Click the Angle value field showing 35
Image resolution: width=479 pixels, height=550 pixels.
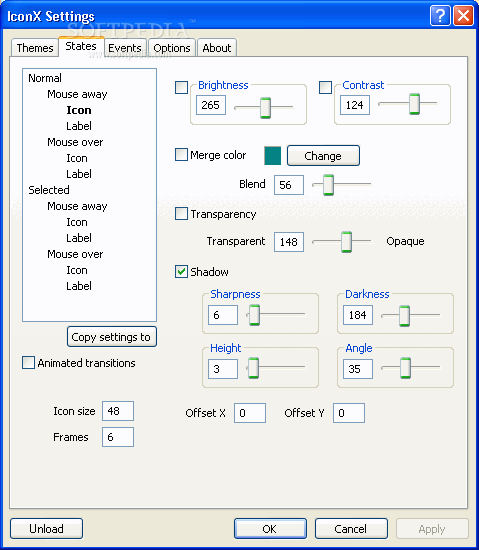[x=358, y=369]
